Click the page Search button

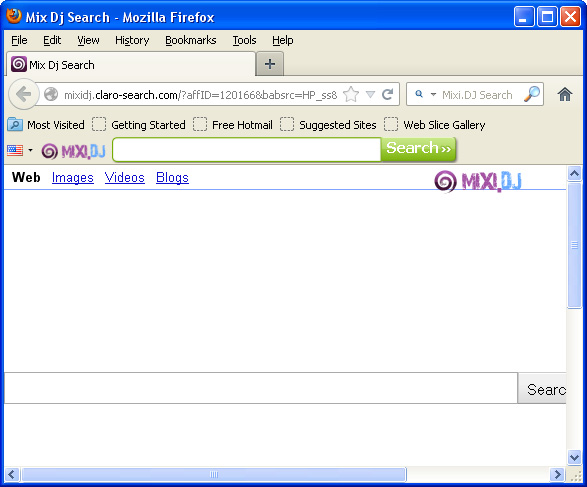coord(542,388)
